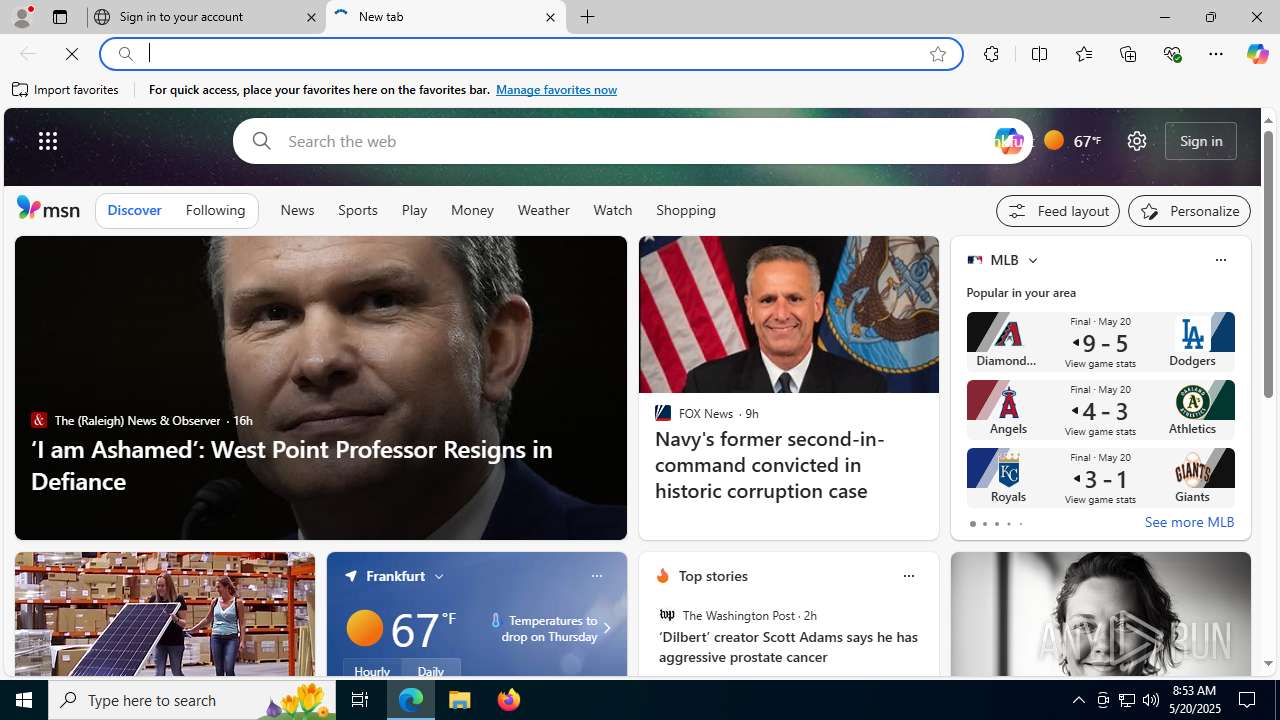Click the taskbar search box
Image resolution: width=1280 pixels, height=720 pixels.
point(191,700)
